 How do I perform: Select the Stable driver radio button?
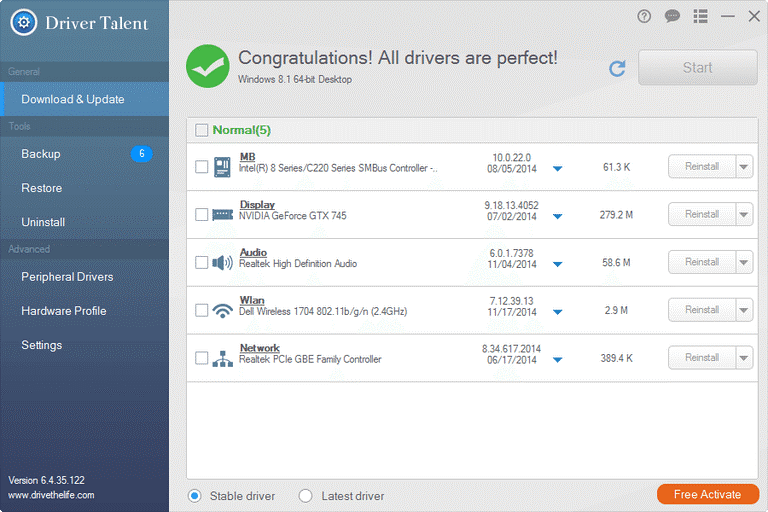click(x=194, y=496)
